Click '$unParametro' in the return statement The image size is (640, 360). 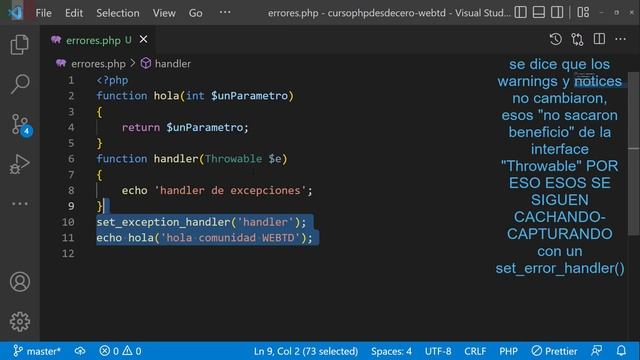204,127
